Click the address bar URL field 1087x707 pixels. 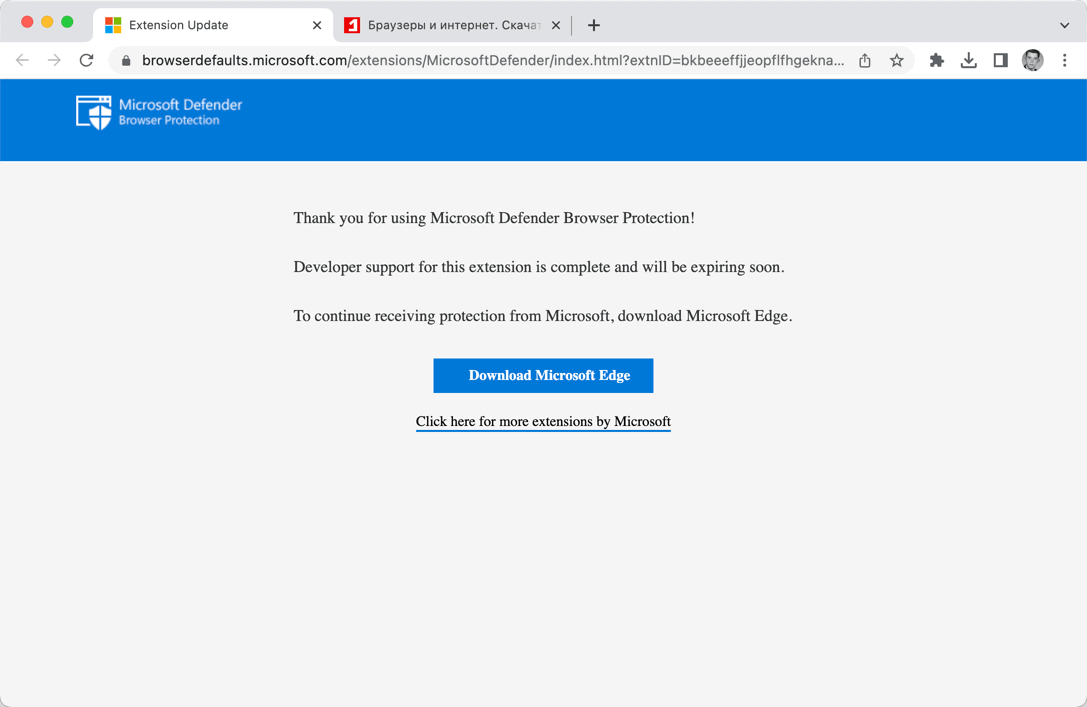coord(490,61)
